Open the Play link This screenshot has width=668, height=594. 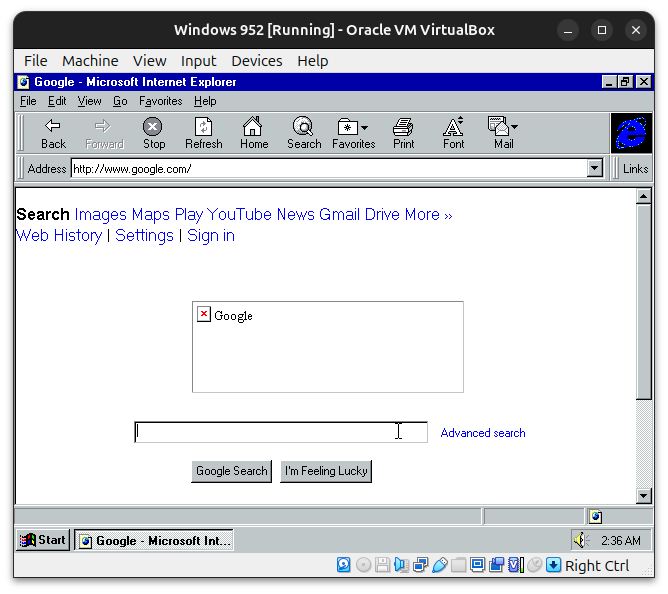(189, 214)
